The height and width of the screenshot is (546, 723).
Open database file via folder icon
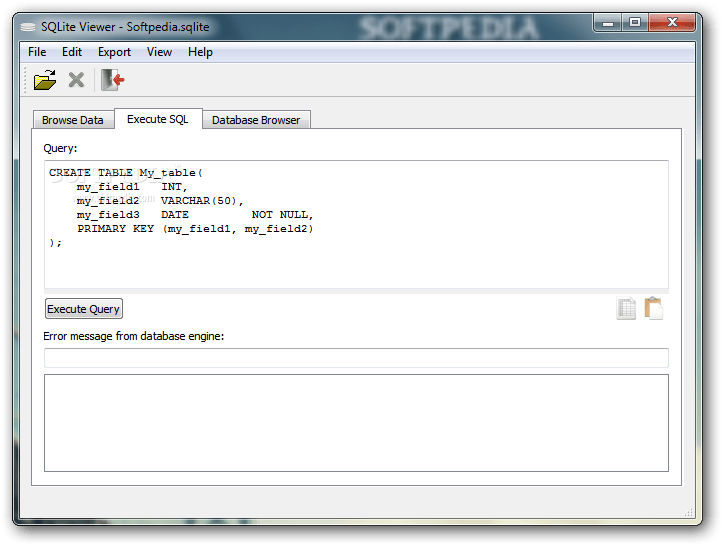45,80
